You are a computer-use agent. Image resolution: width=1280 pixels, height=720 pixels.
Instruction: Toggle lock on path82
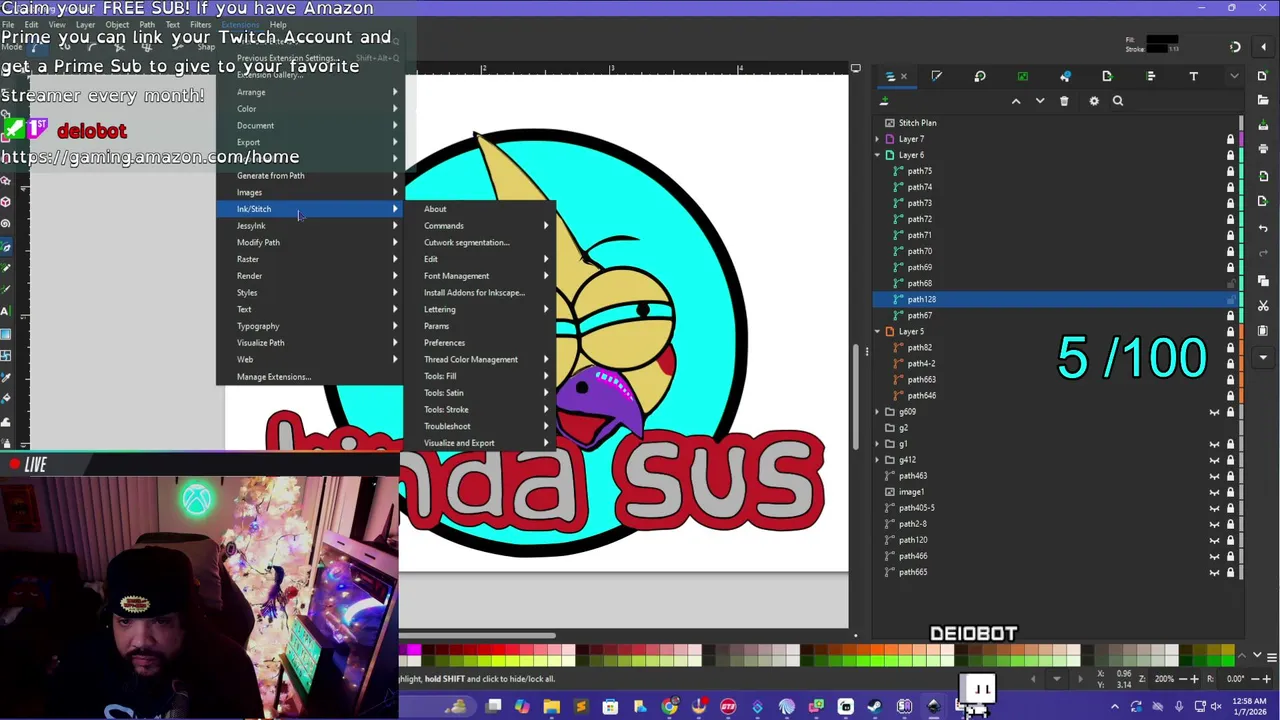(x=1231, y=347)
